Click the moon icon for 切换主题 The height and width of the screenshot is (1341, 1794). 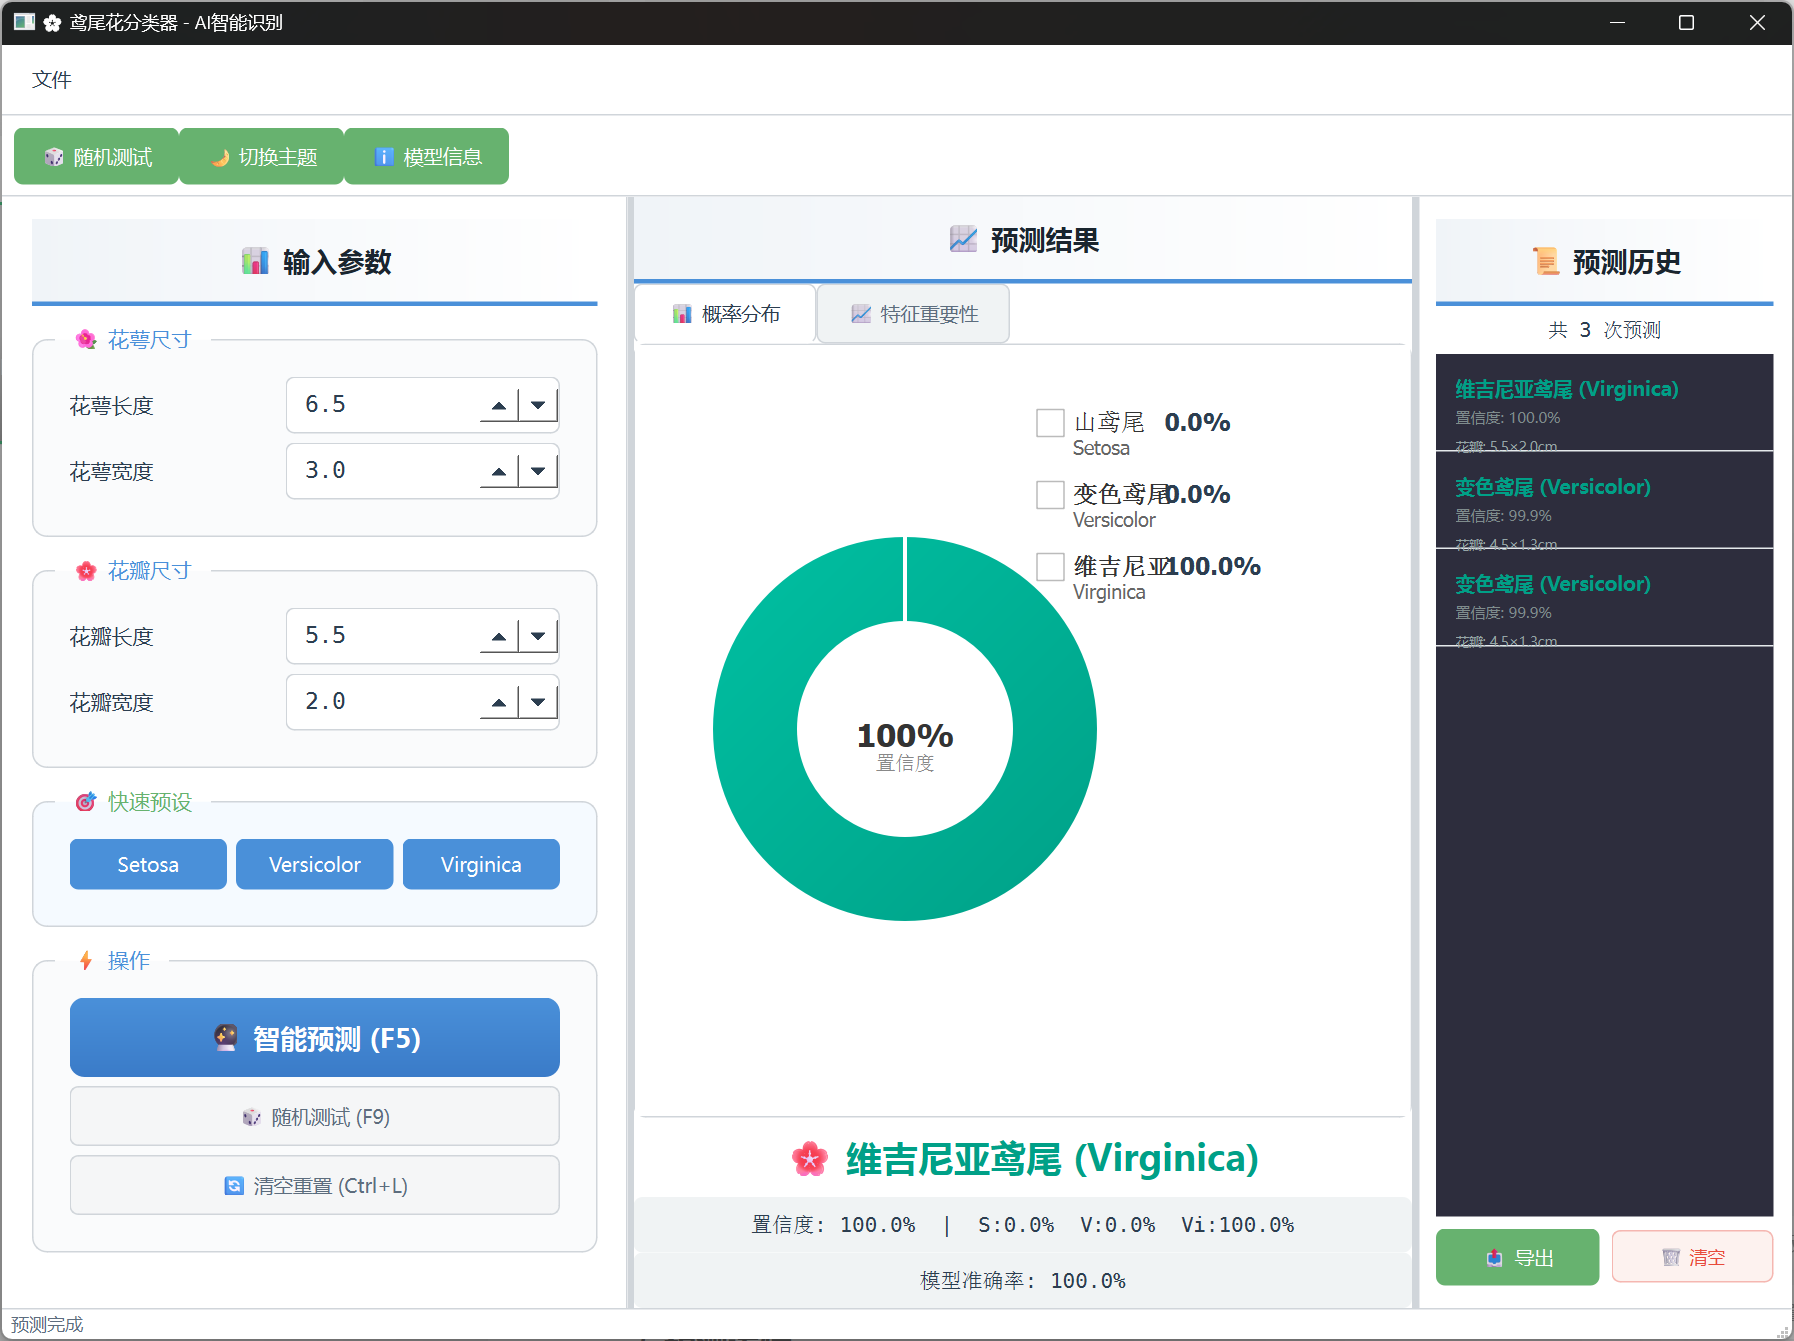click(x=221, y=157)
